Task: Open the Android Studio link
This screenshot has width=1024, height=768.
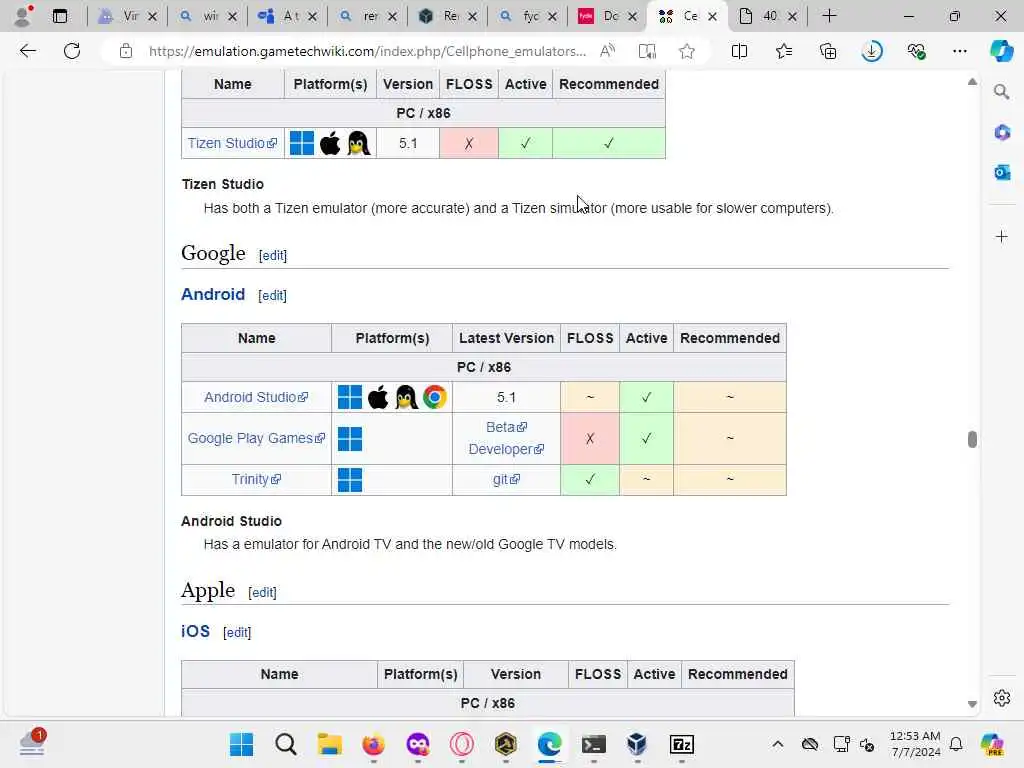Action: click(256, 397)
